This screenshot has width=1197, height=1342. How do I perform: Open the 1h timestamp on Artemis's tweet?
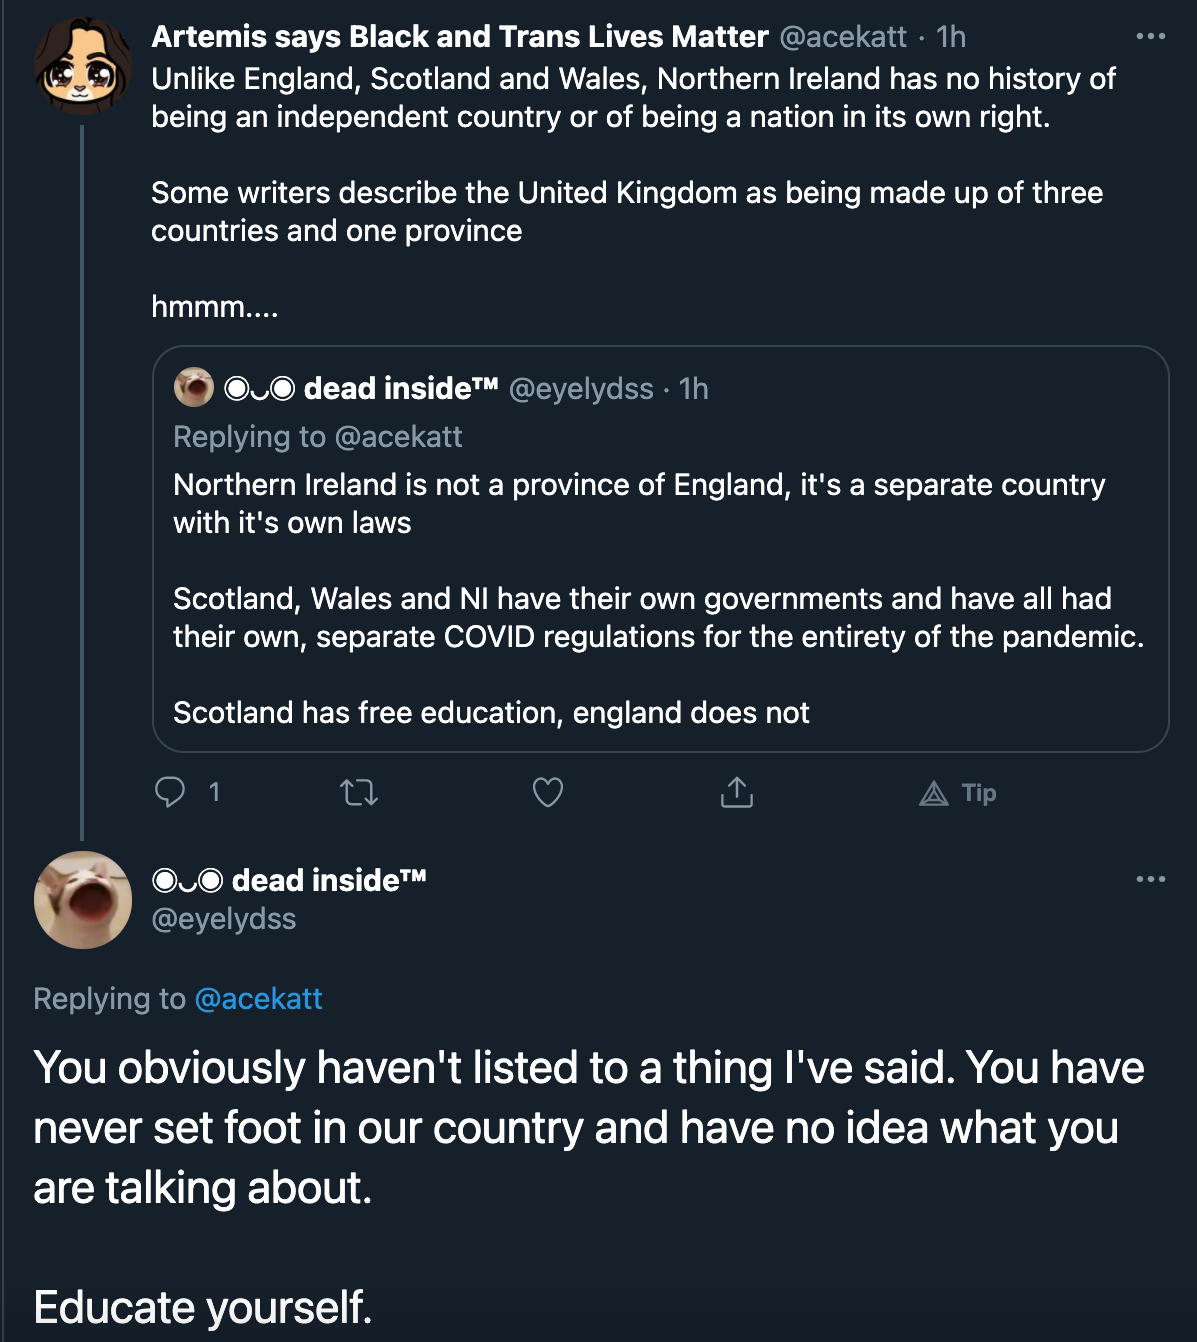951,37
